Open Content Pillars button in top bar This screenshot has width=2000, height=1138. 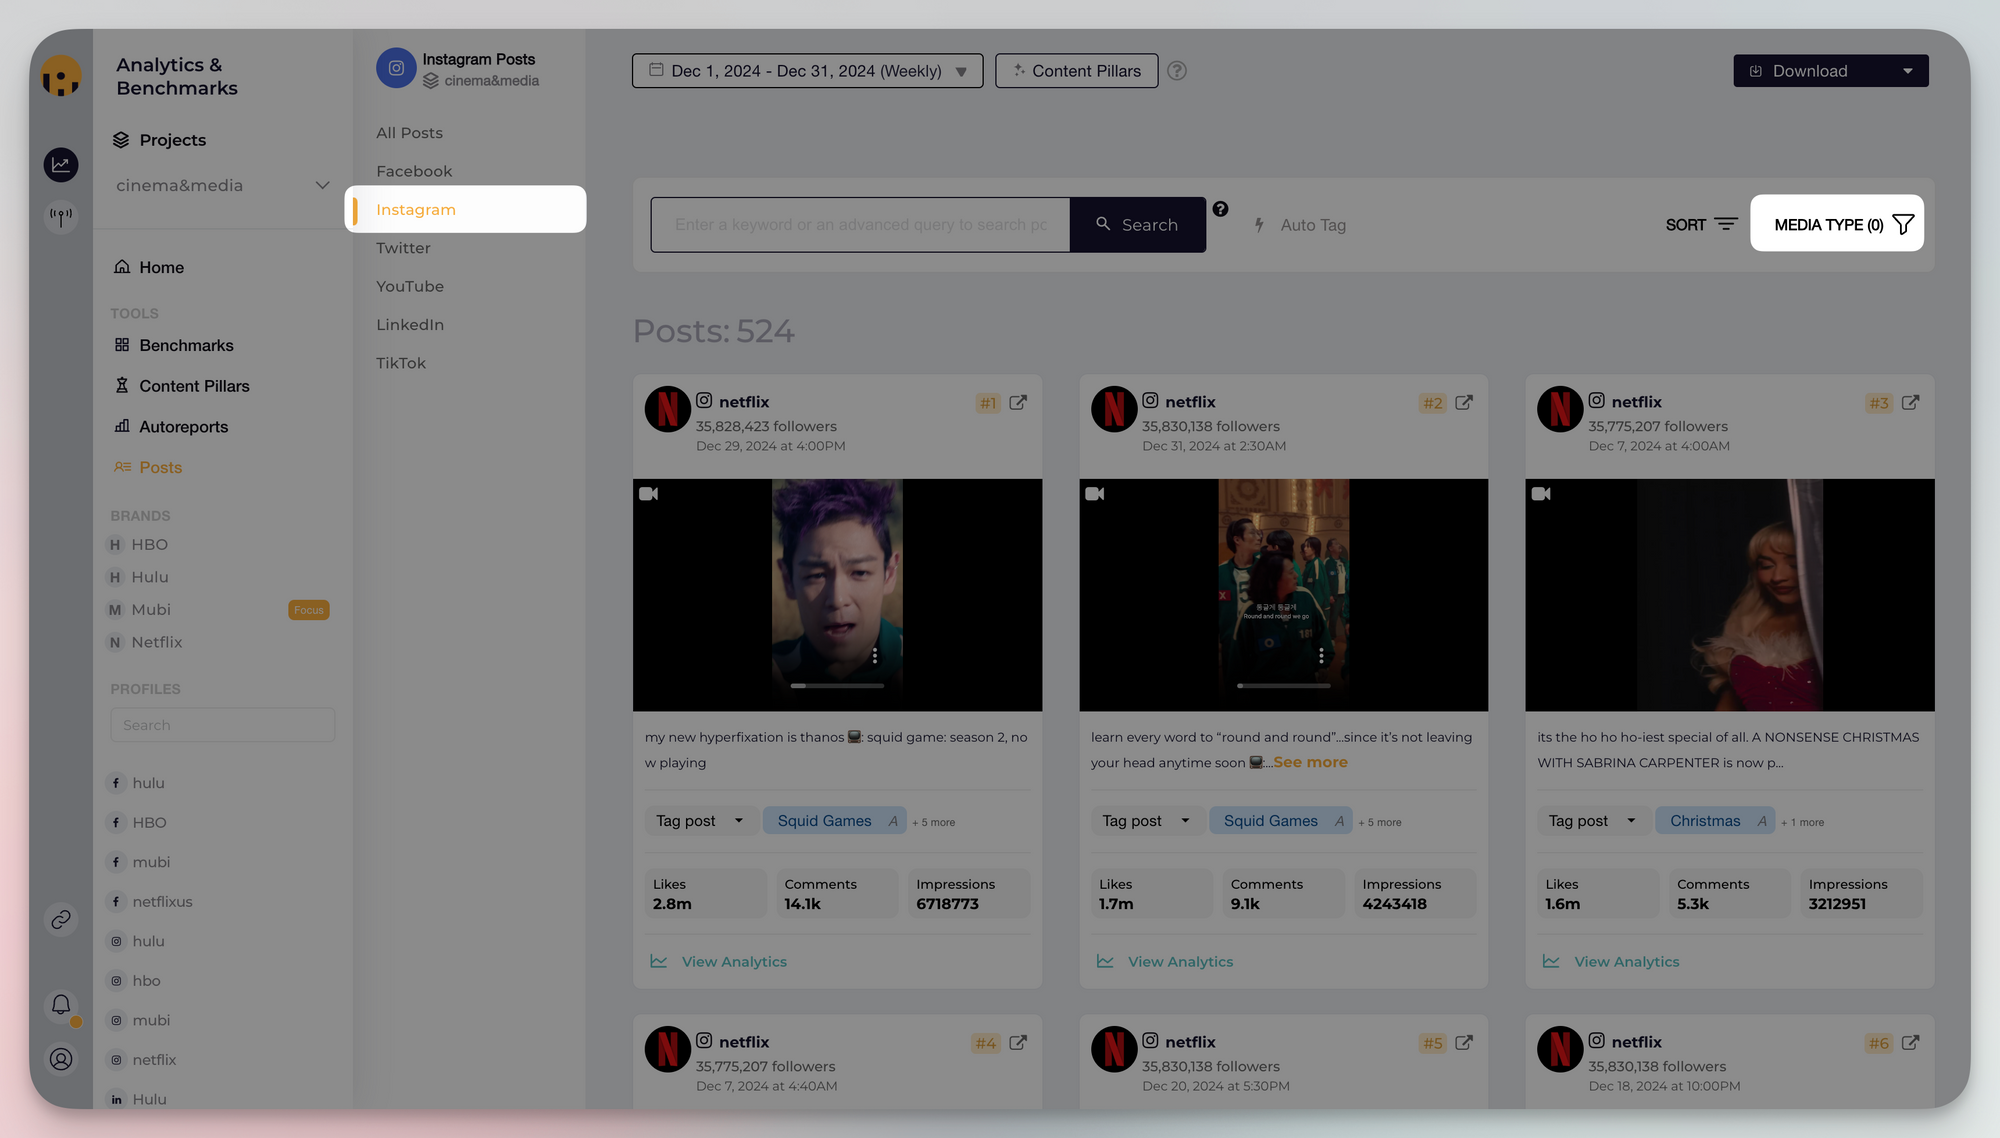point(1076,71)
